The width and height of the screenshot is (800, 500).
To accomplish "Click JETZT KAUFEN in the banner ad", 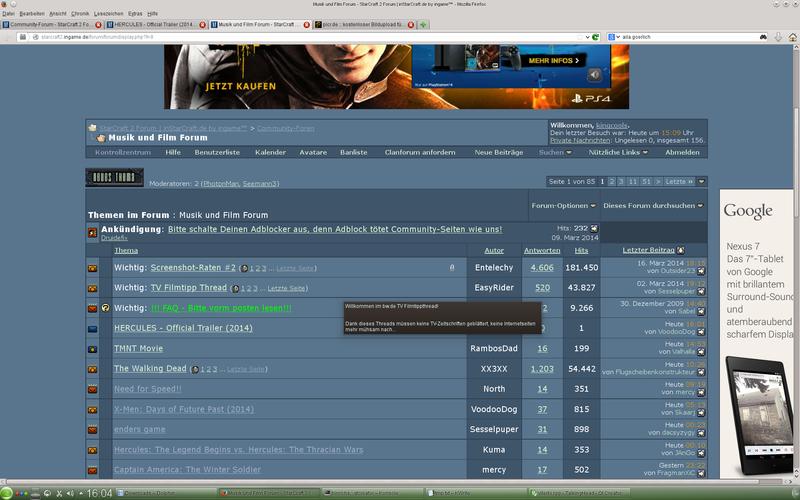I will tap(240, 86).
